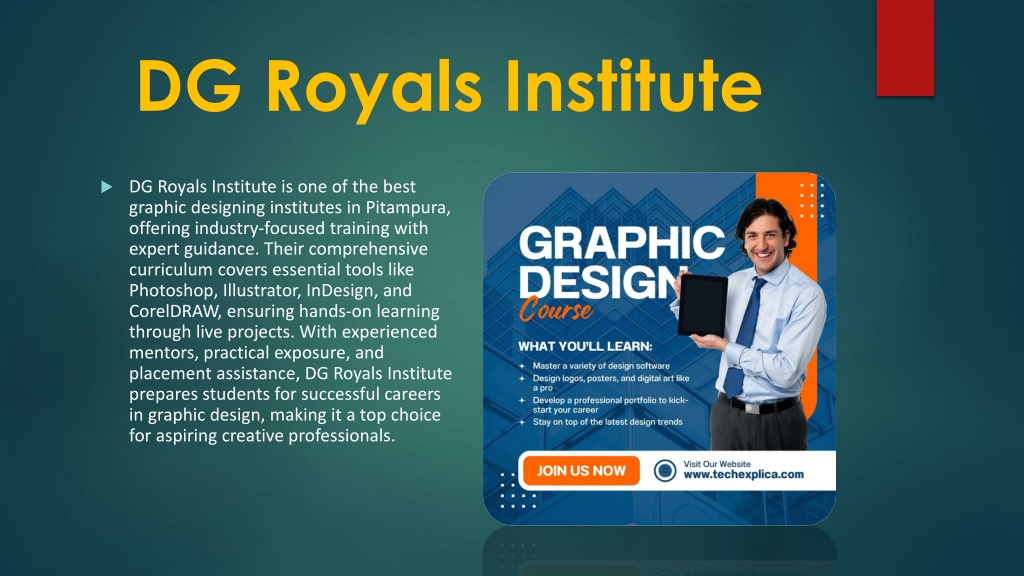Click 'Develop a professional portfolio' bullet
The width and height of the screenshot is (1024, 576).
(x=610, y=405)
